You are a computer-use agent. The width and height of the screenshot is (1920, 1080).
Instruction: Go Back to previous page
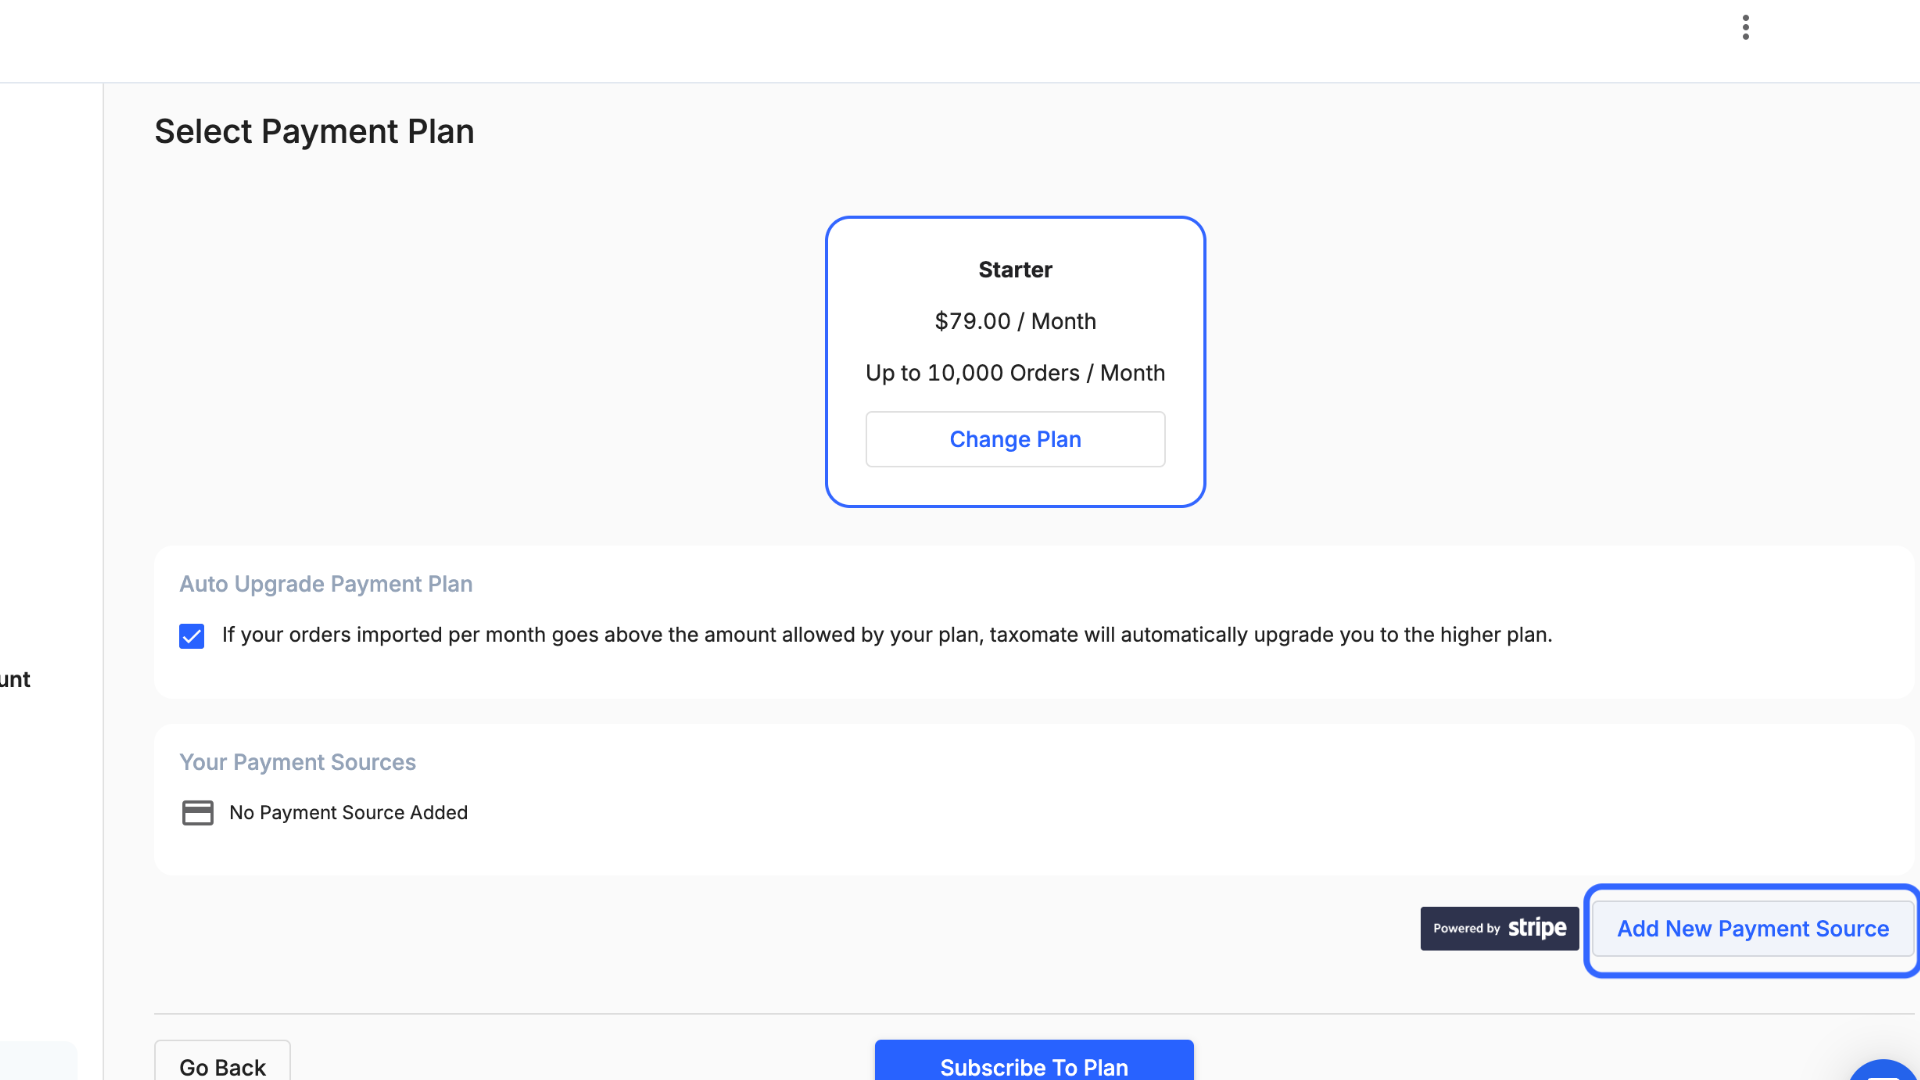click(222, 1062)
